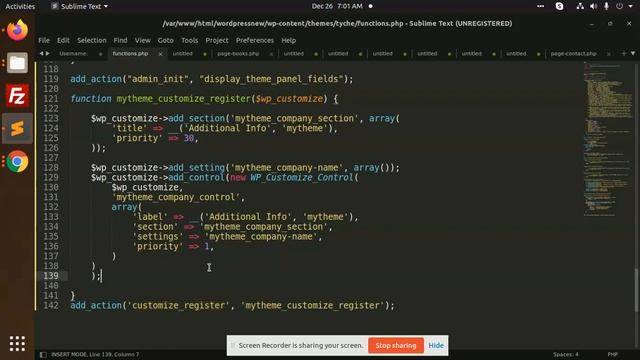Add a new tab with plus icon
The width and height of the screenshot is (640, 360).
point(624,53)
